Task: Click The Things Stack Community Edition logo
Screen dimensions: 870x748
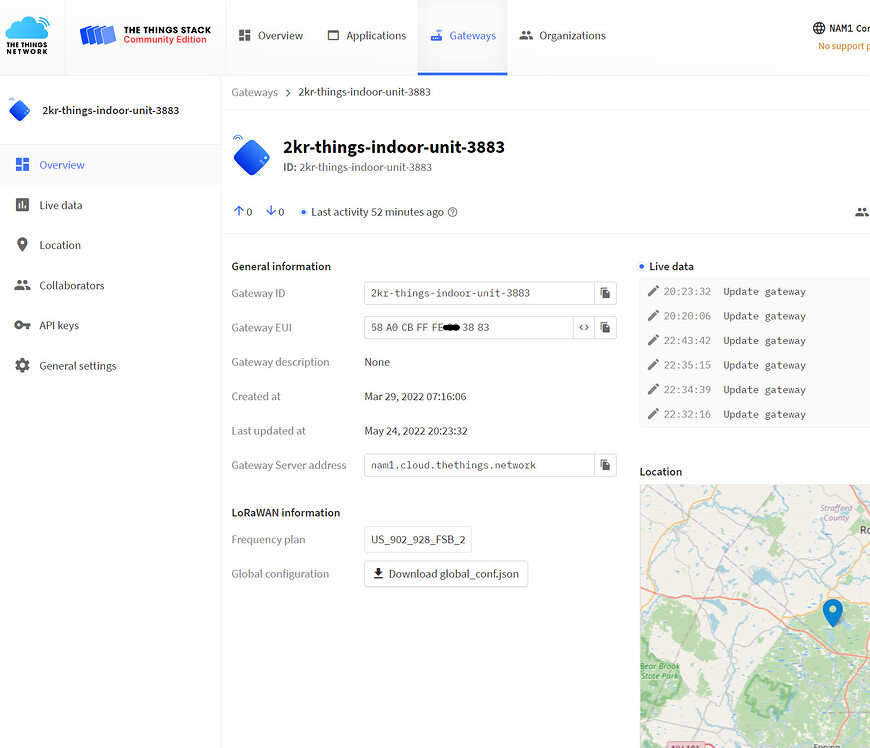Action: click(145, 34)
